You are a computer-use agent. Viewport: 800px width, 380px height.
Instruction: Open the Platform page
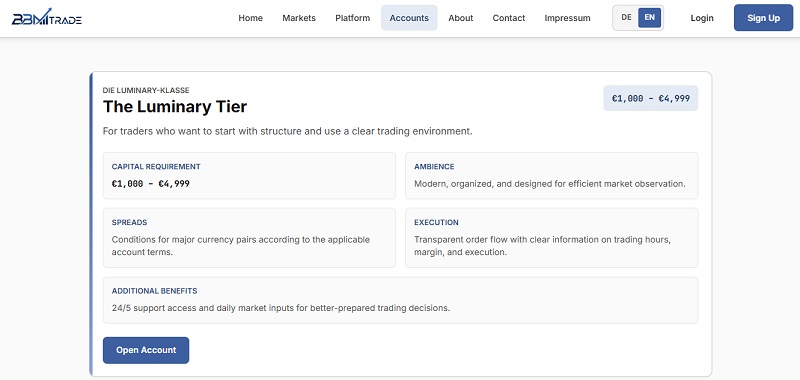(353, 18)
